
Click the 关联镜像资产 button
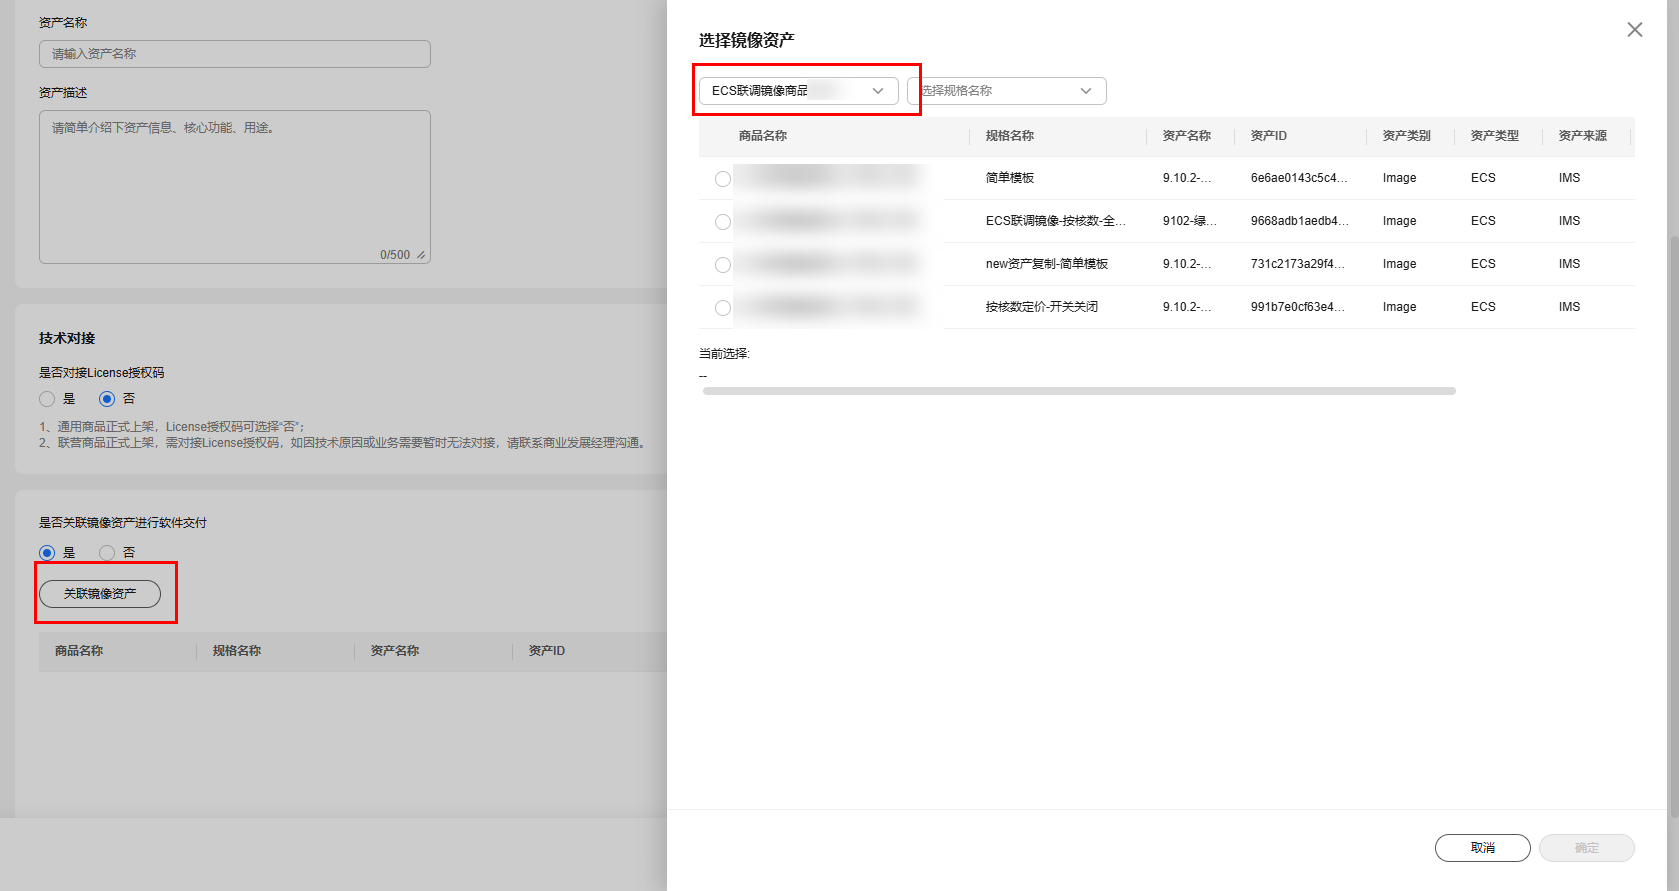click(100, 594)
